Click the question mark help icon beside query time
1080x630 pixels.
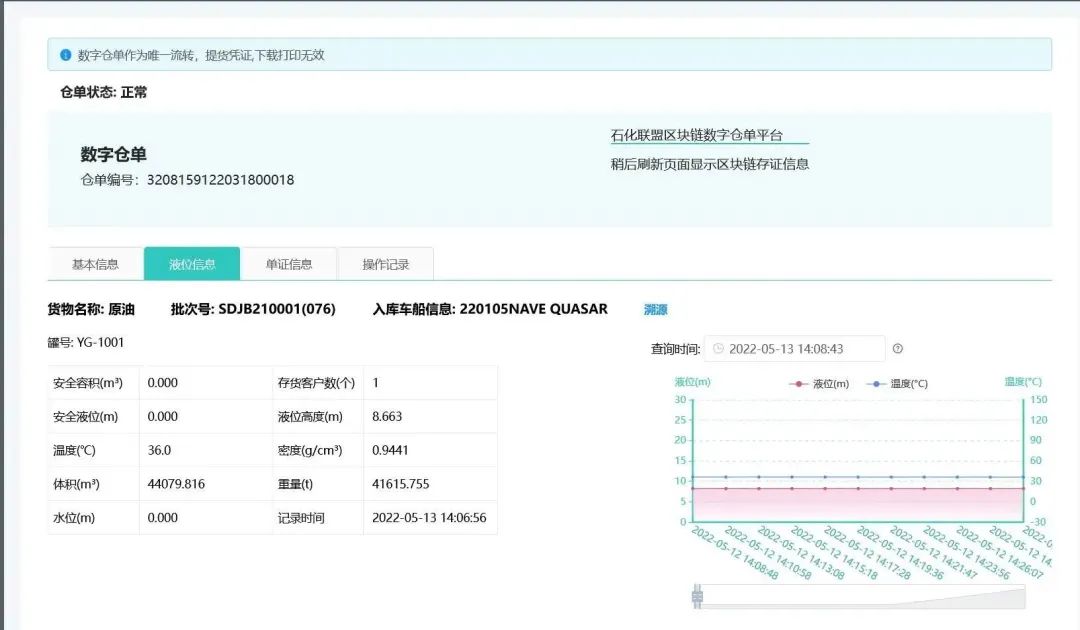pos(898,348)
